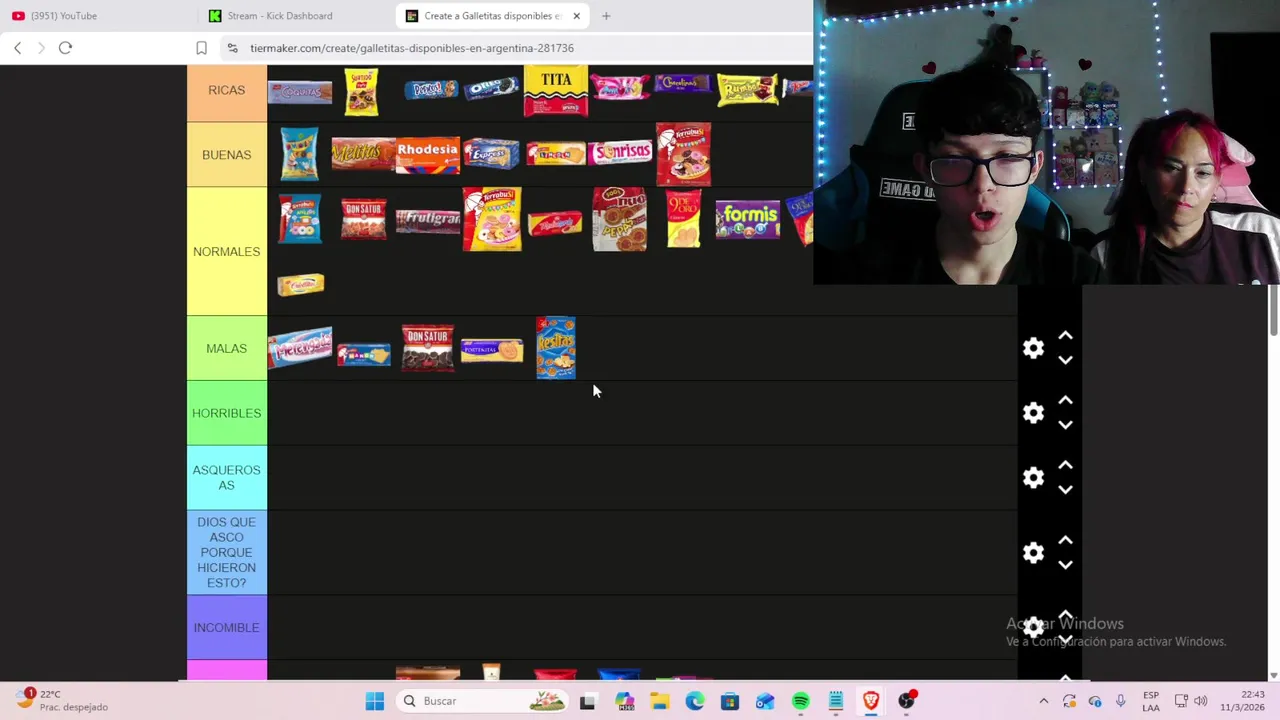Open Microsoft Store from the taskbar
Image resolution: width=1280 pixels, height=720 pixels.
pos(730,701)
